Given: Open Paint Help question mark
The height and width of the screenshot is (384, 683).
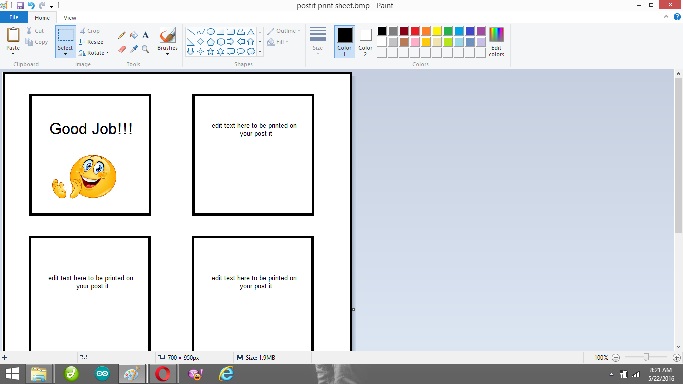Looking at the screenshot, I should point(677,17).
